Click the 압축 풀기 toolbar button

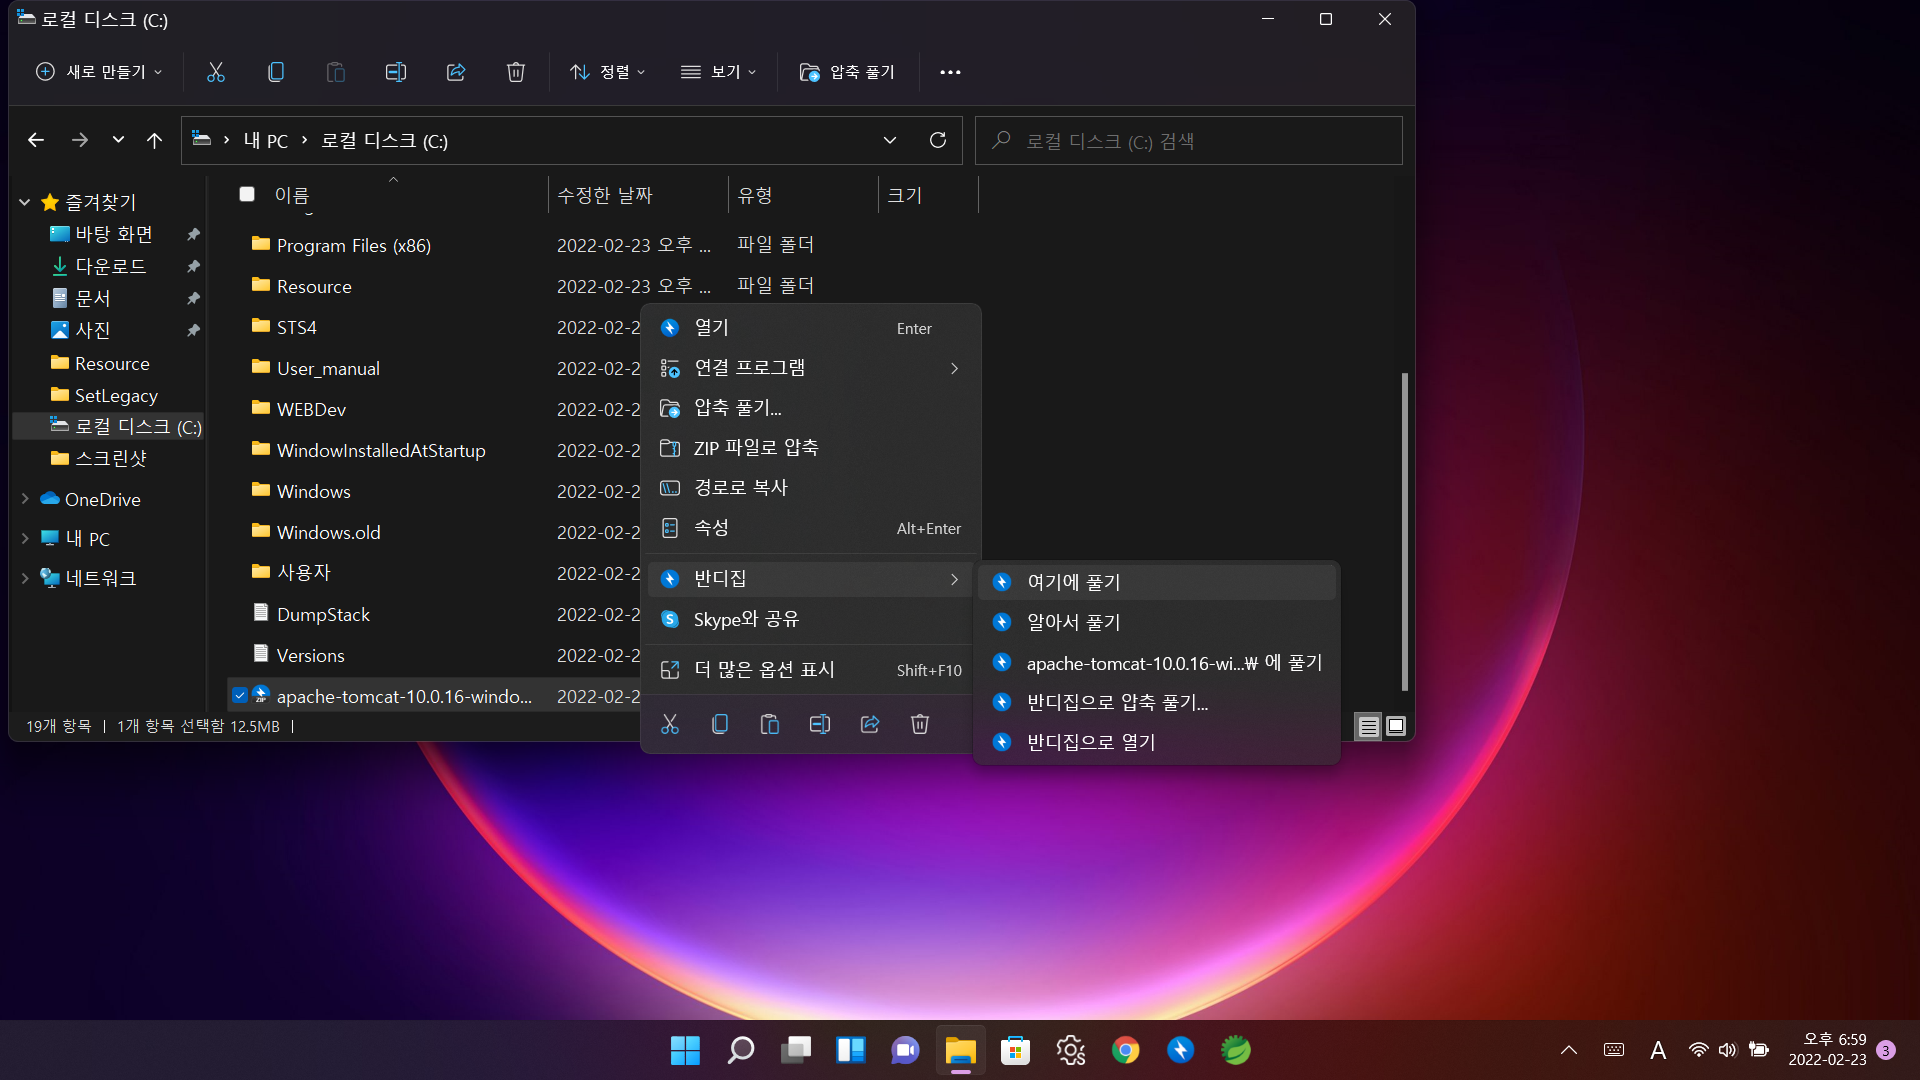pyautogui.click(x=848, y=72)
